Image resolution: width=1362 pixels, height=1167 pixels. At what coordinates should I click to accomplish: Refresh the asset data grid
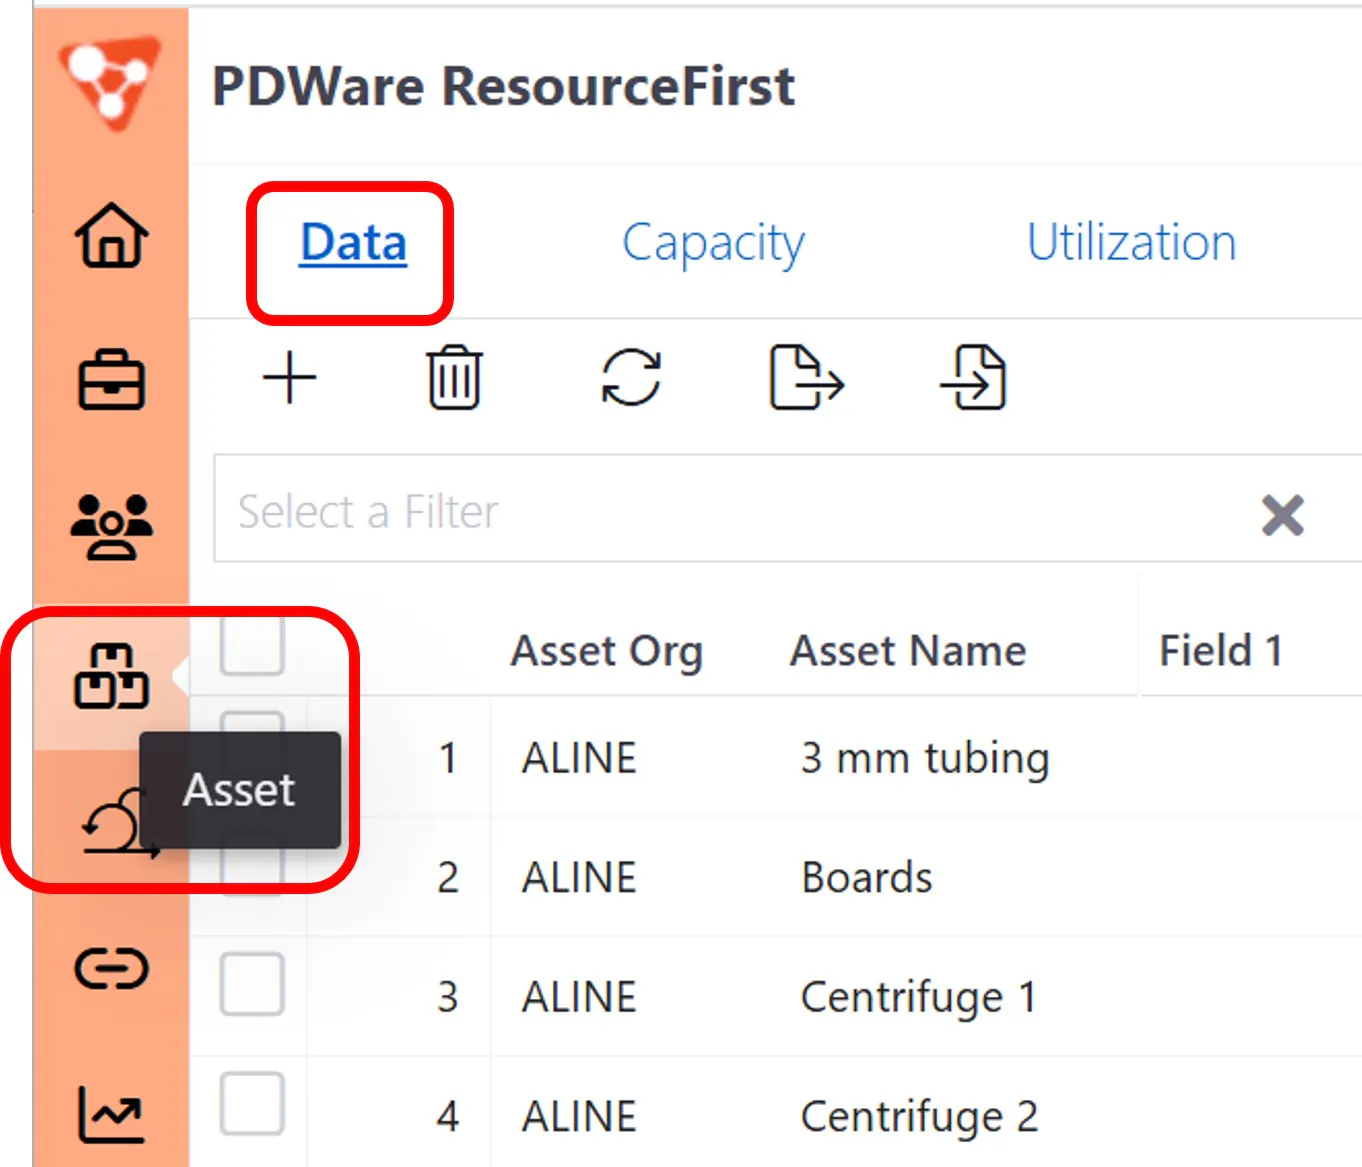631,377
